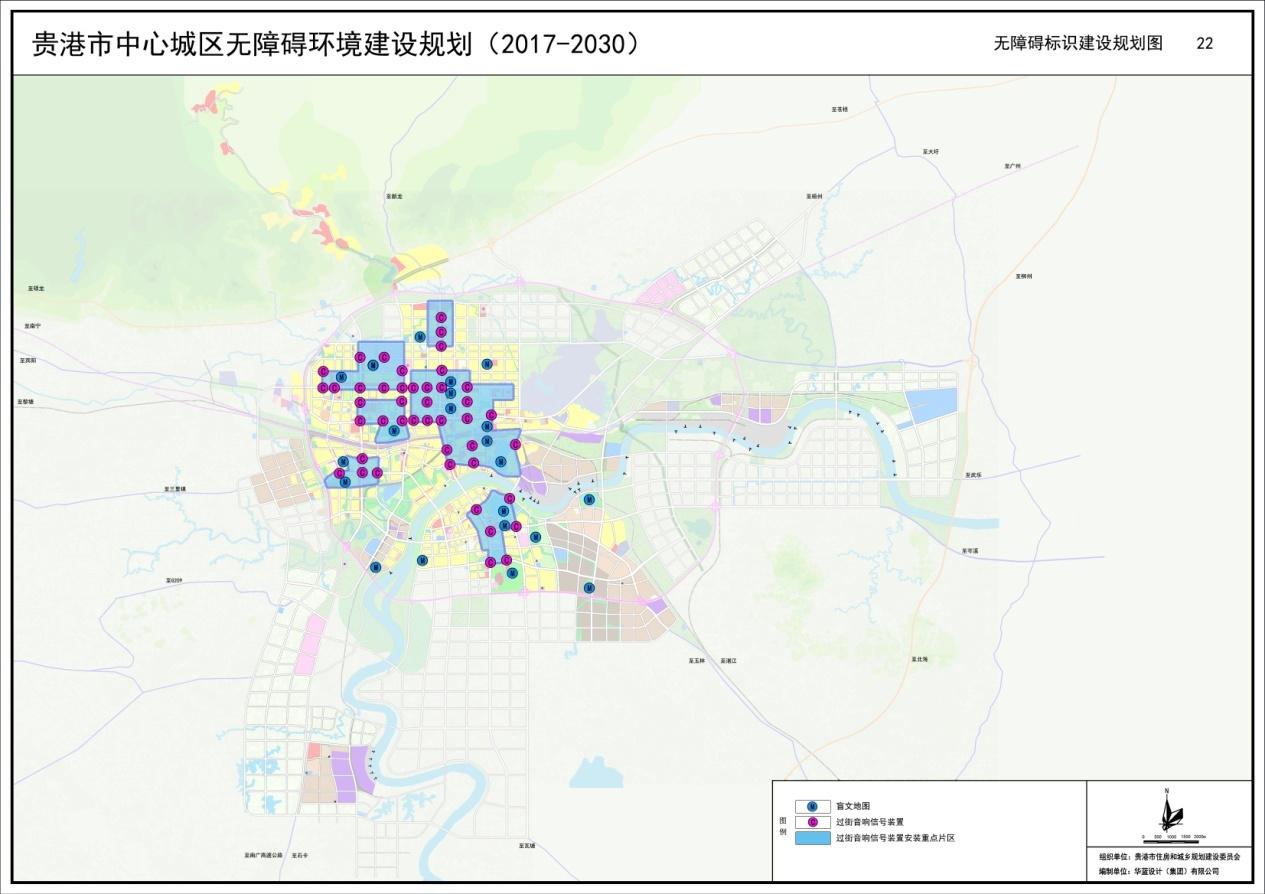The width and height of the screenshot is (1265, 894).
Task: Click the legend label 盲文地图
Action: (x=853, y=805)
